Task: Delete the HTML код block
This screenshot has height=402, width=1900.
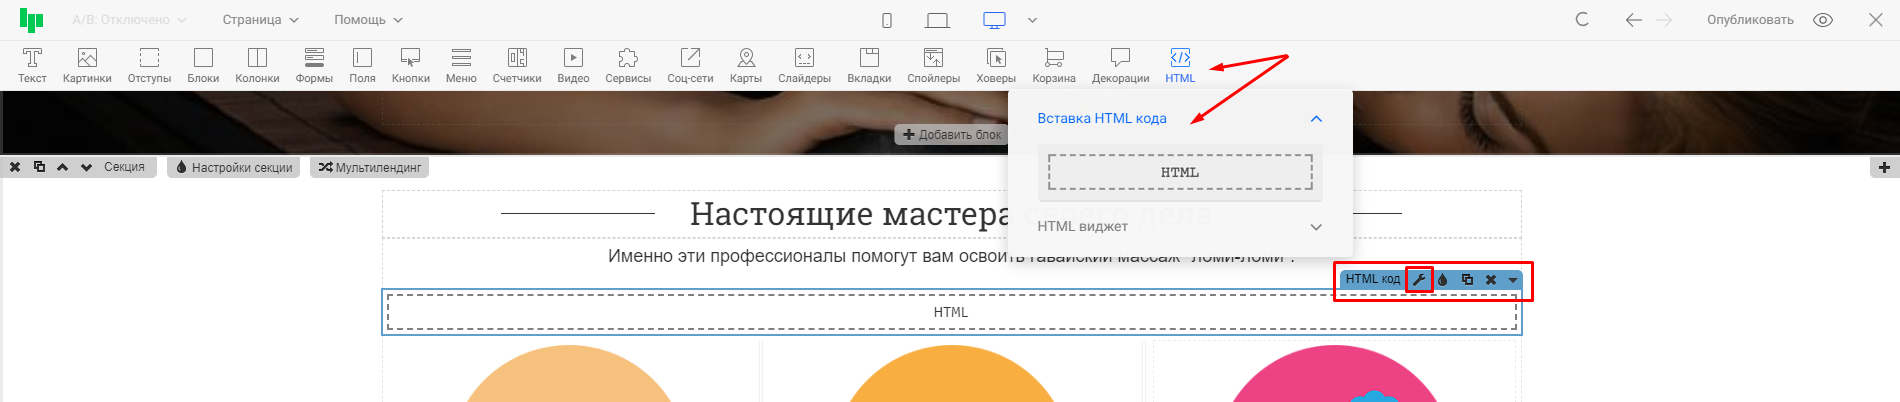Action: point(1491,280)
